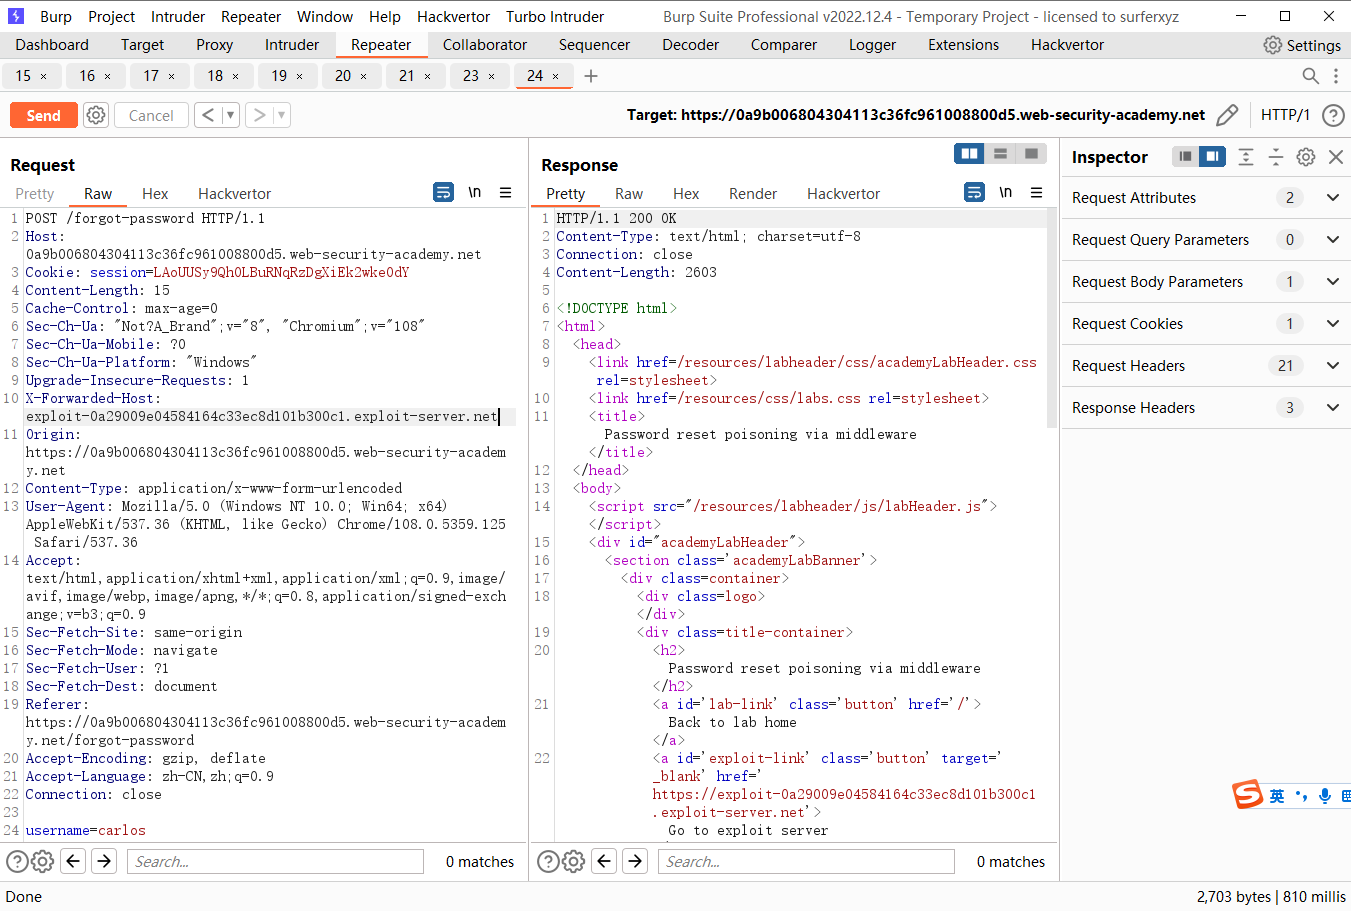Image resolution: width=1351 pixels, height=911 pixels.
Task: Click the orange Send button
Action: coord(43,115)
